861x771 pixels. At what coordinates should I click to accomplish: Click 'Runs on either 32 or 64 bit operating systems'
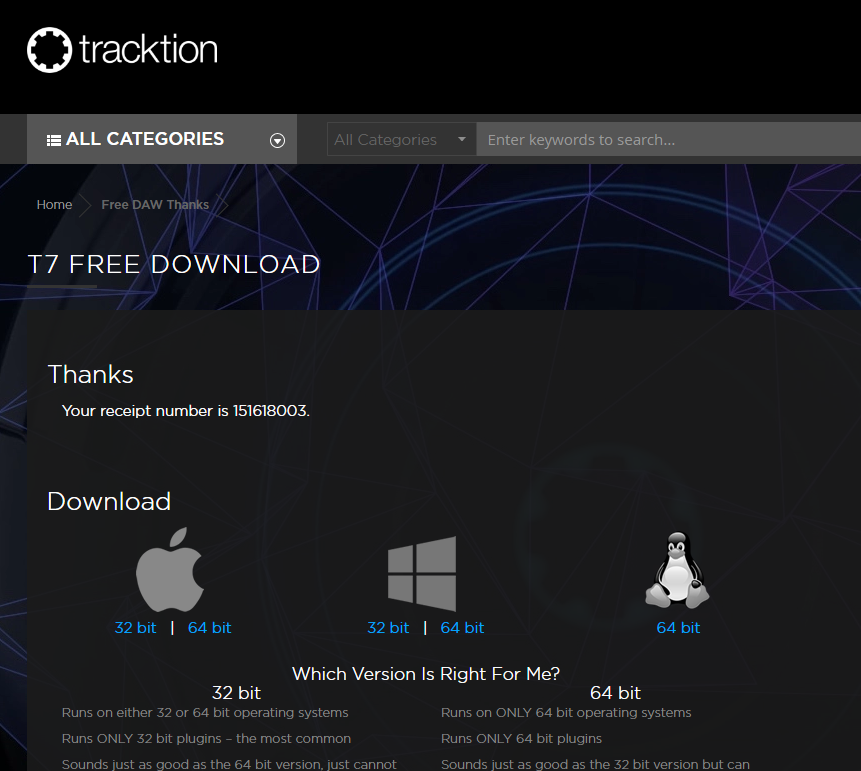(205, 713)
